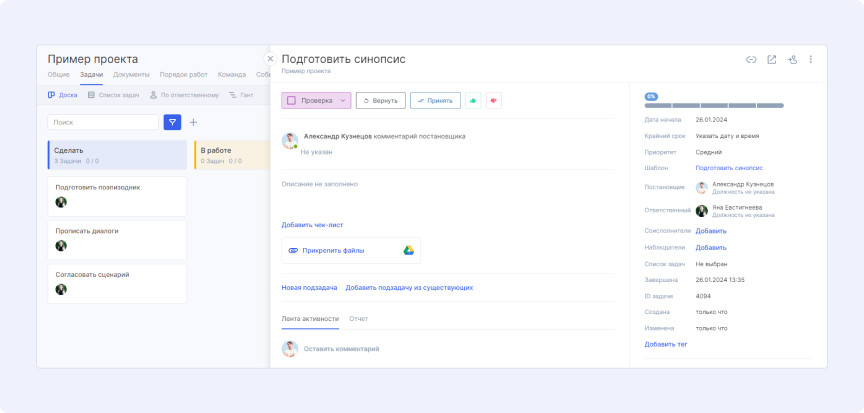Open the Документы tab
Image resolution: width=864 pixels, height=413 pixels.
click(131, 74)
